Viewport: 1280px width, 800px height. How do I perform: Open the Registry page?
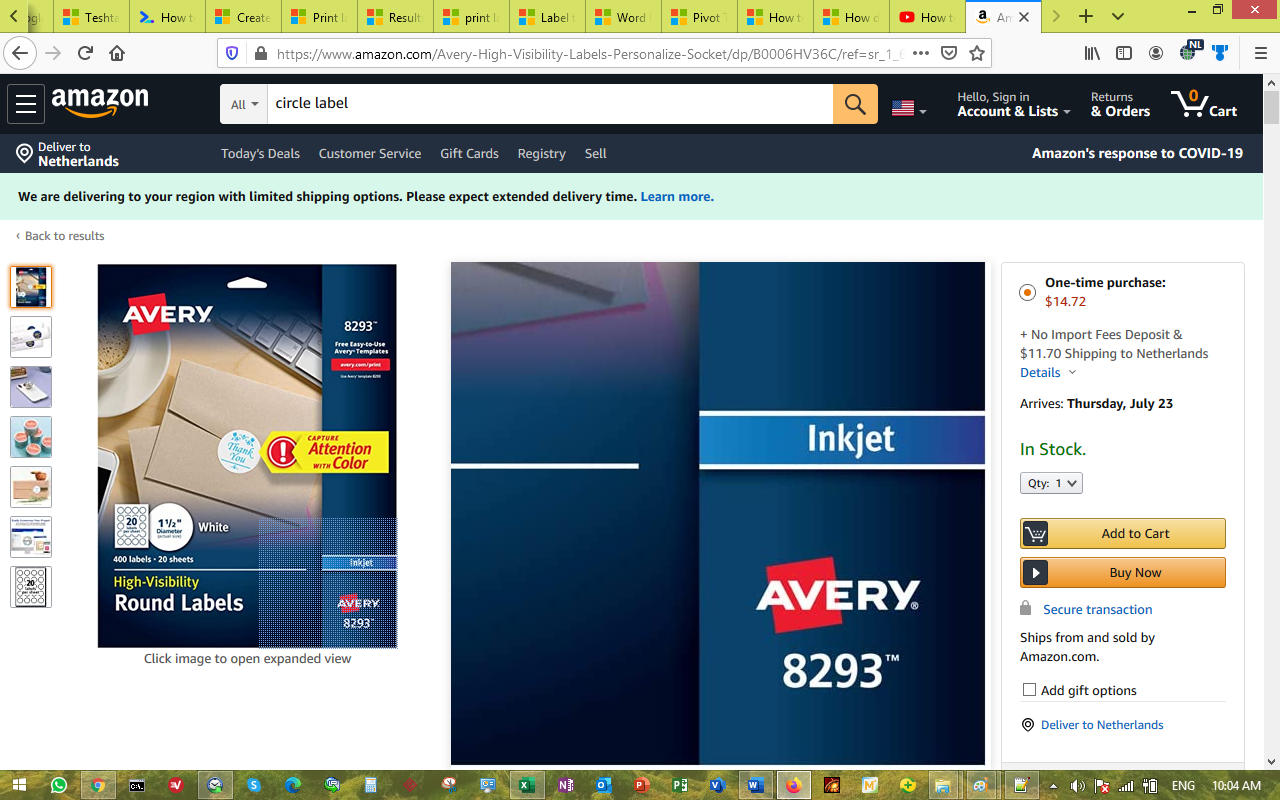(541, 153)
